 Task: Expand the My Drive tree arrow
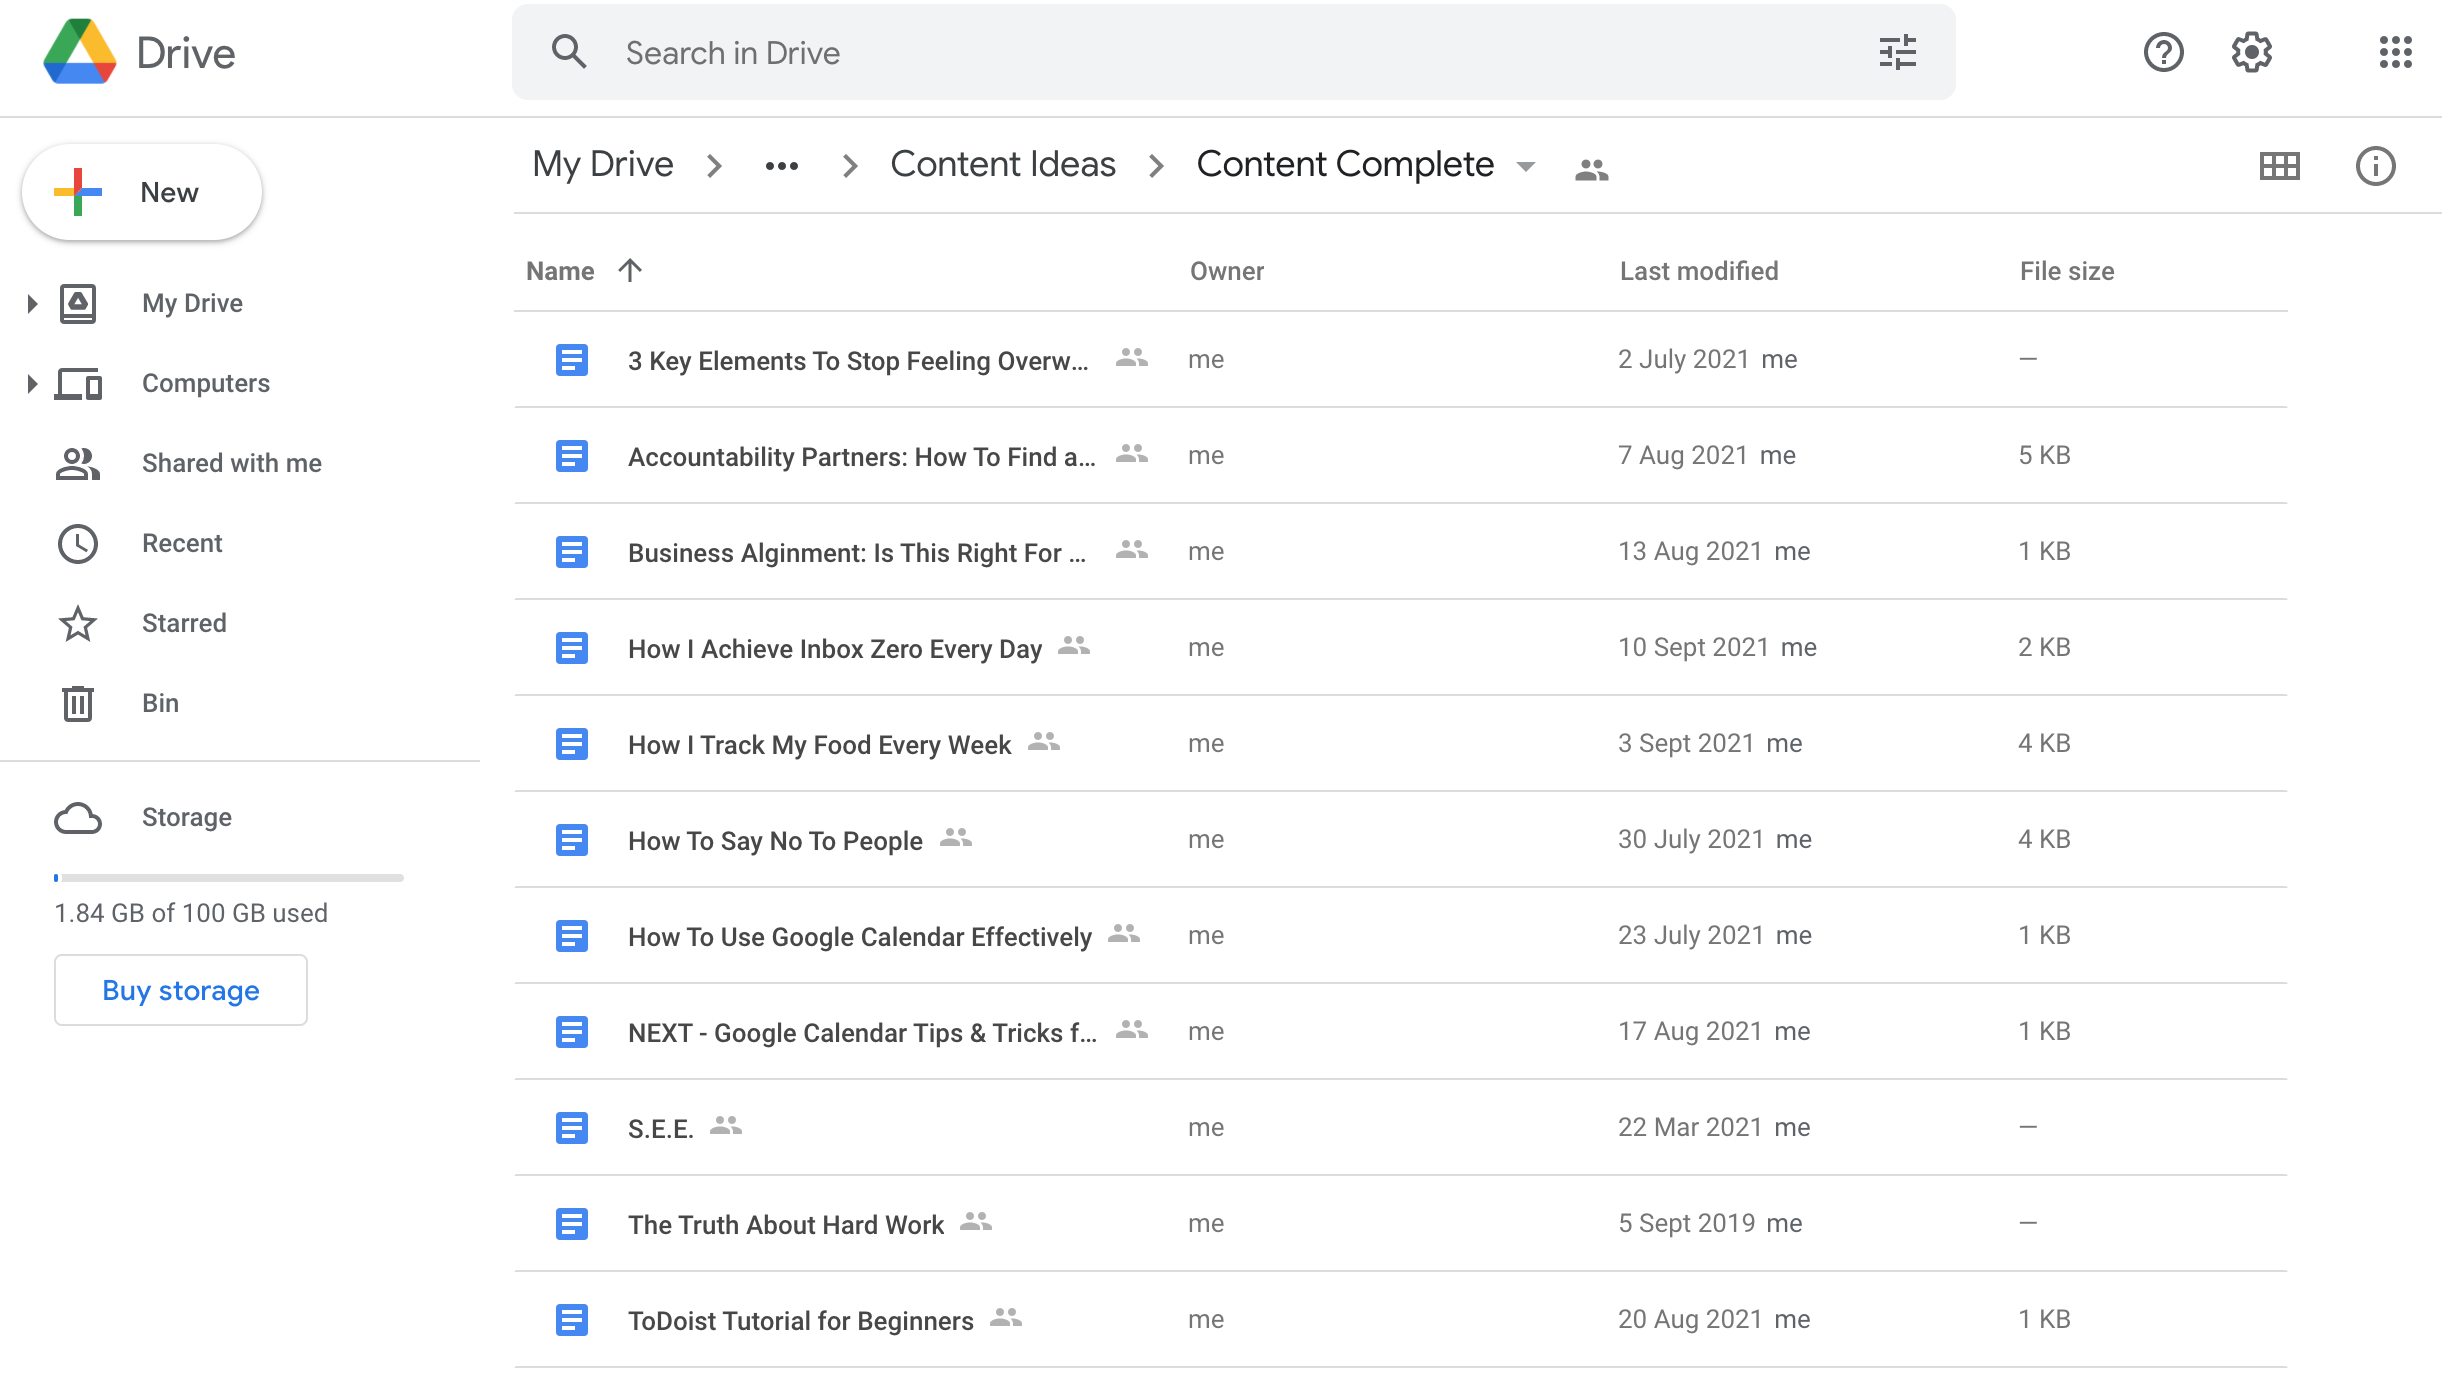[32, 303]
